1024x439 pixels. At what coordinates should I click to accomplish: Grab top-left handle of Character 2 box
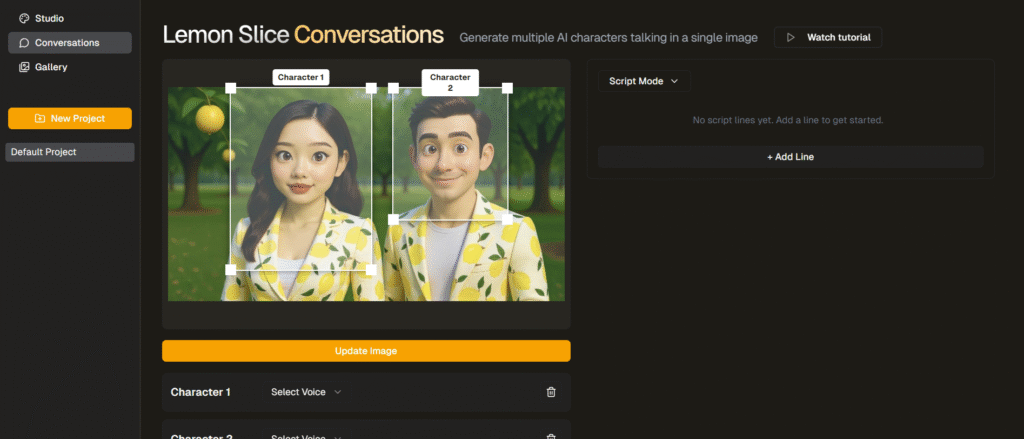click(x=393, y=88)
